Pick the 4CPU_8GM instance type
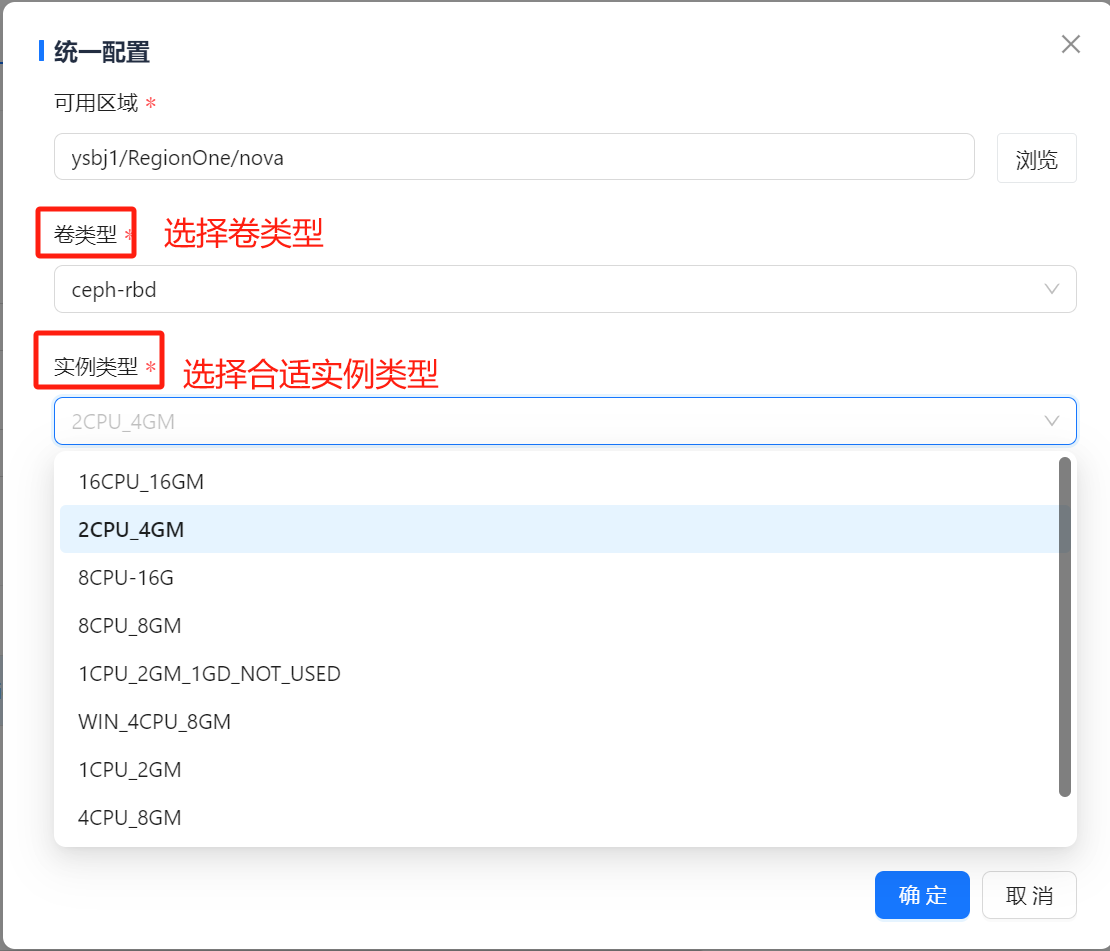The image size is (1110, 951). point(130,818)
